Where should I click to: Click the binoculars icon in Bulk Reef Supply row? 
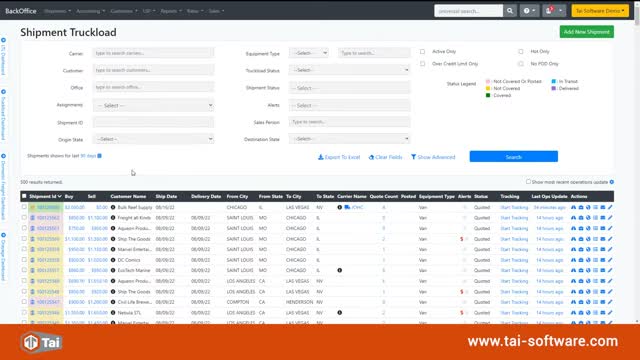573,207
